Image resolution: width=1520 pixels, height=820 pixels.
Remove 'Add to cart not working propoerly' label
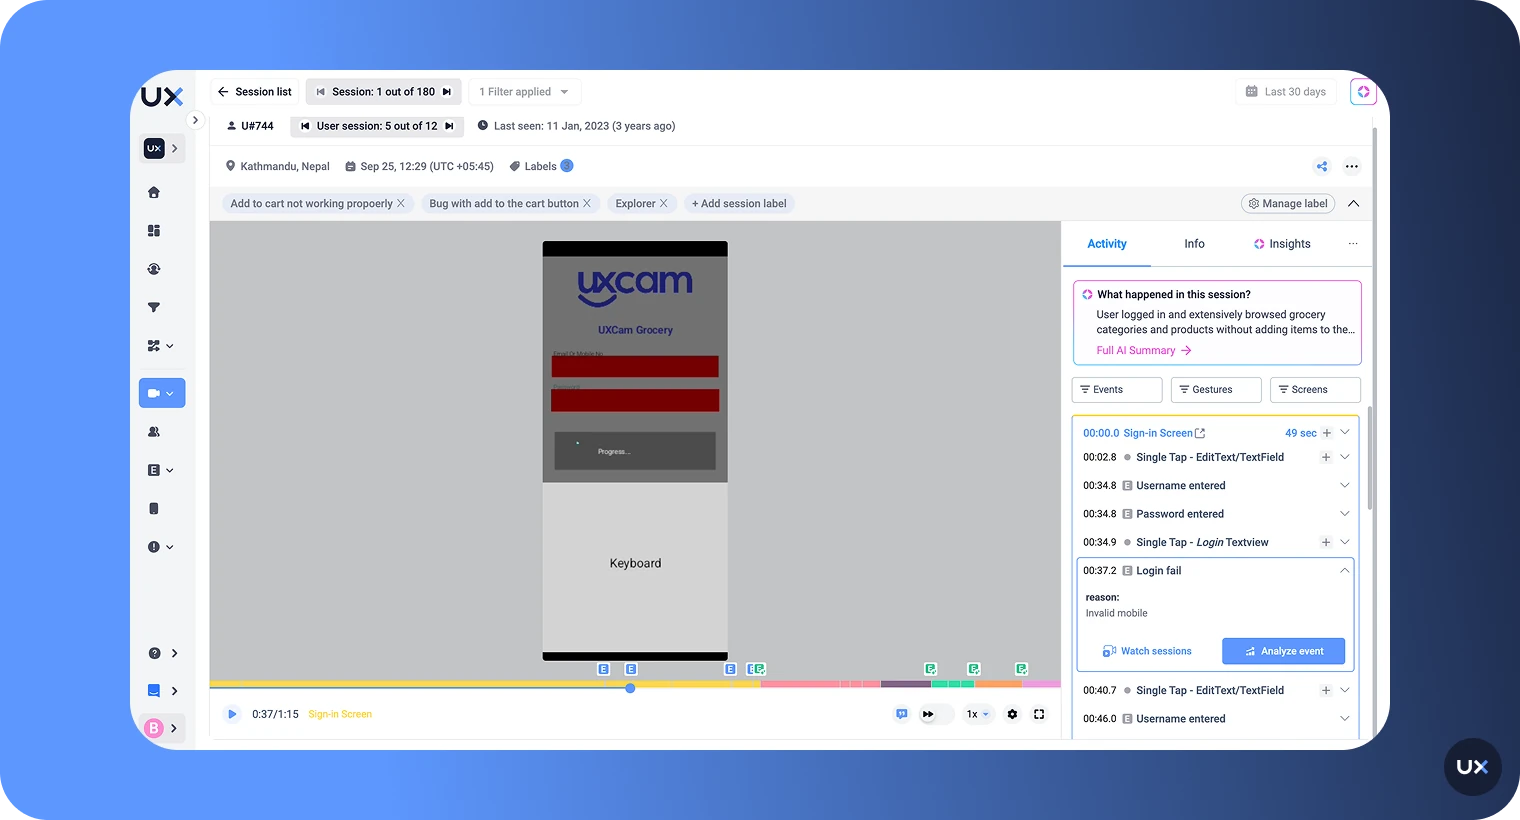[401, 203]
